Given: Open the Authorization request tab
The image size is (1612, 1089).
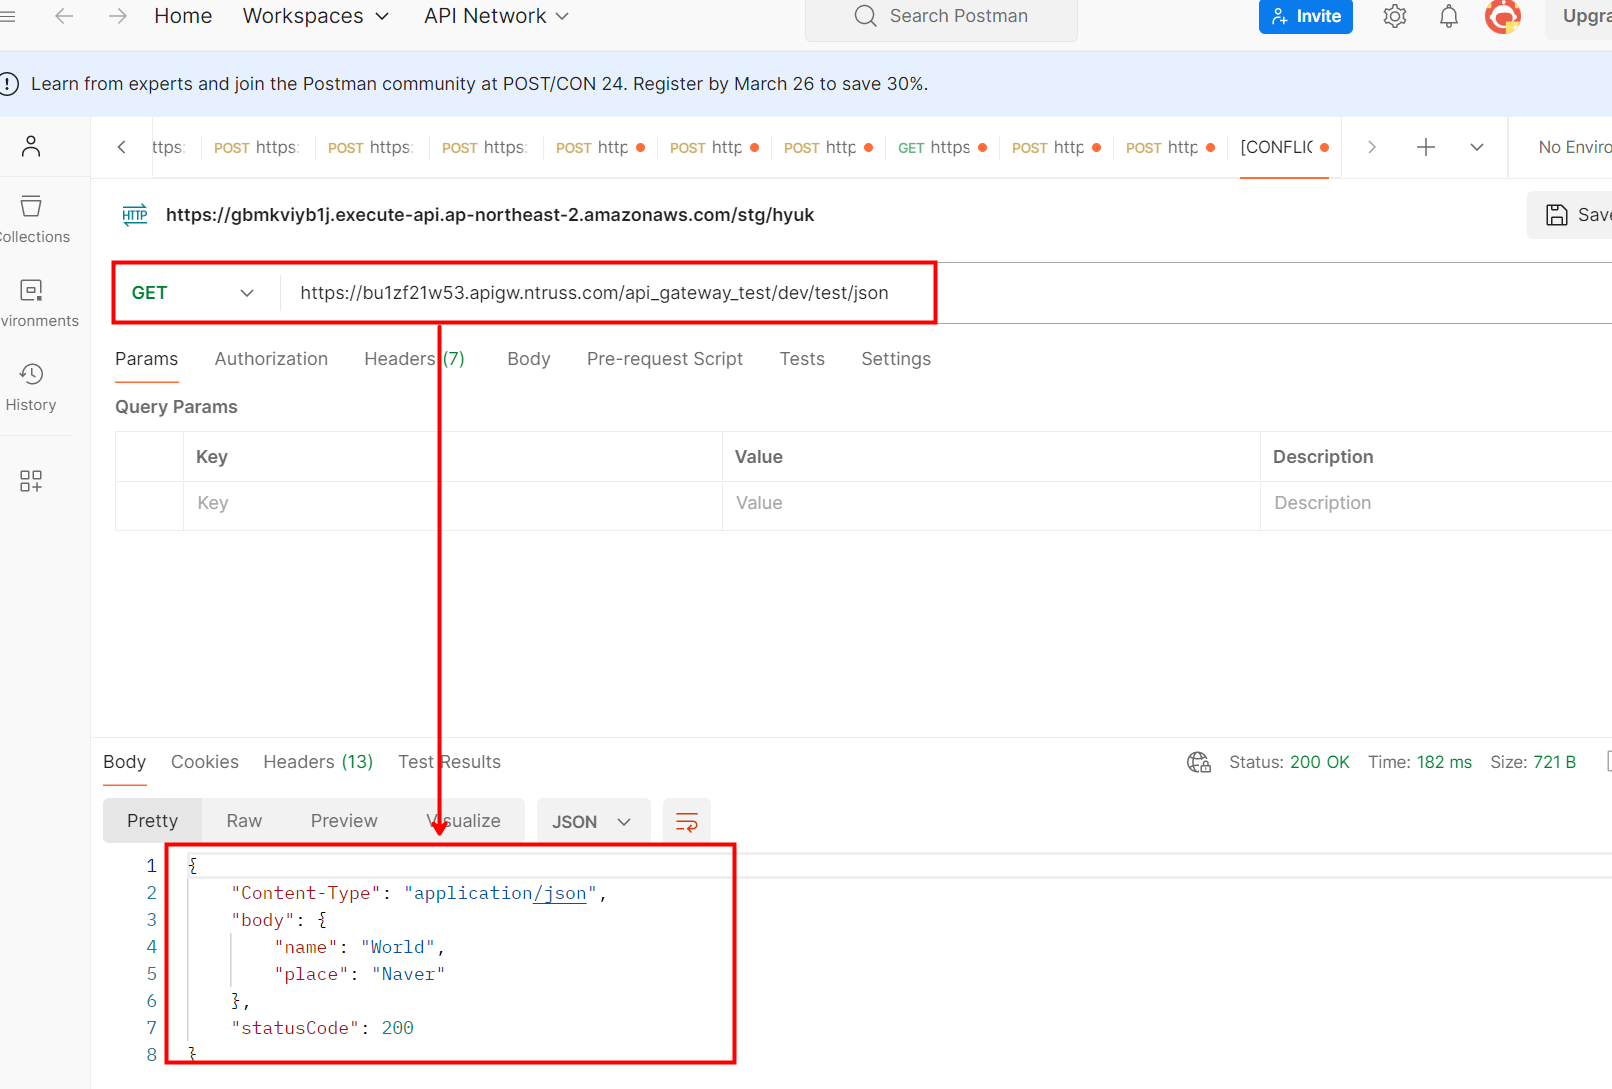Looking at the screenshot, I should tap(271, 359).
